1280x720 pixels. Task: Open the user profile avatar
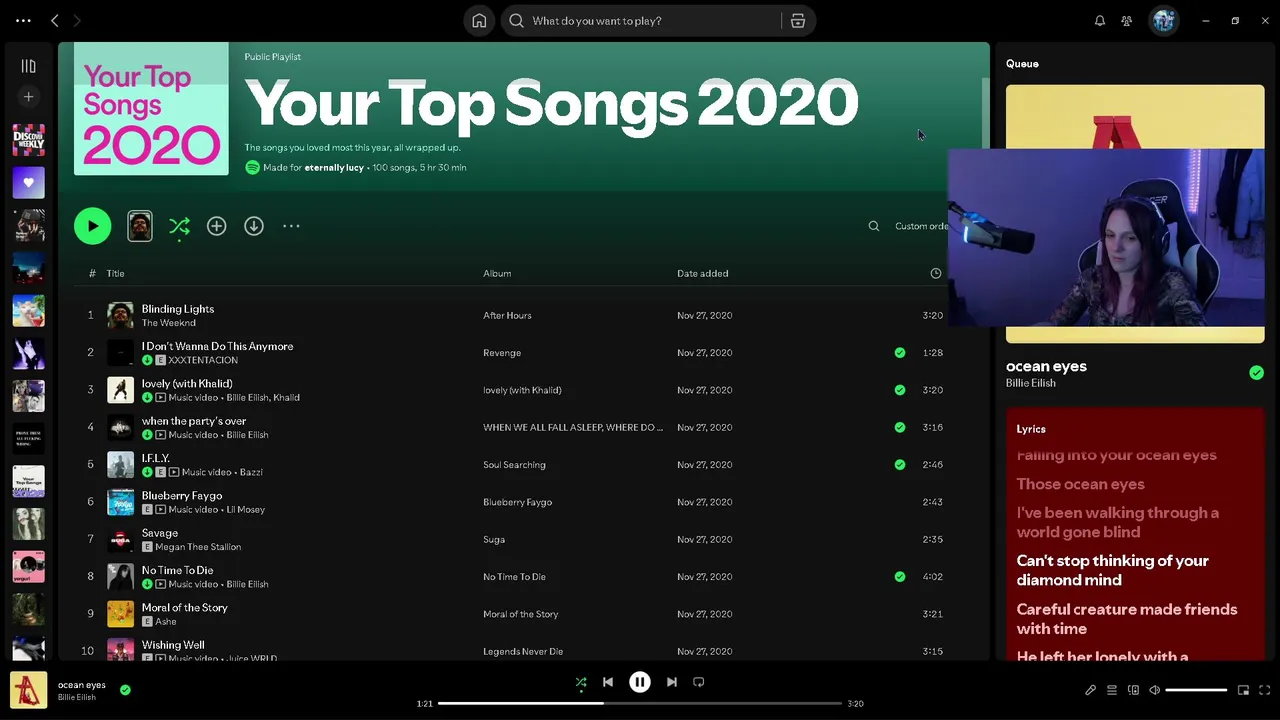pyautogui.click(x=1164, y=21)
